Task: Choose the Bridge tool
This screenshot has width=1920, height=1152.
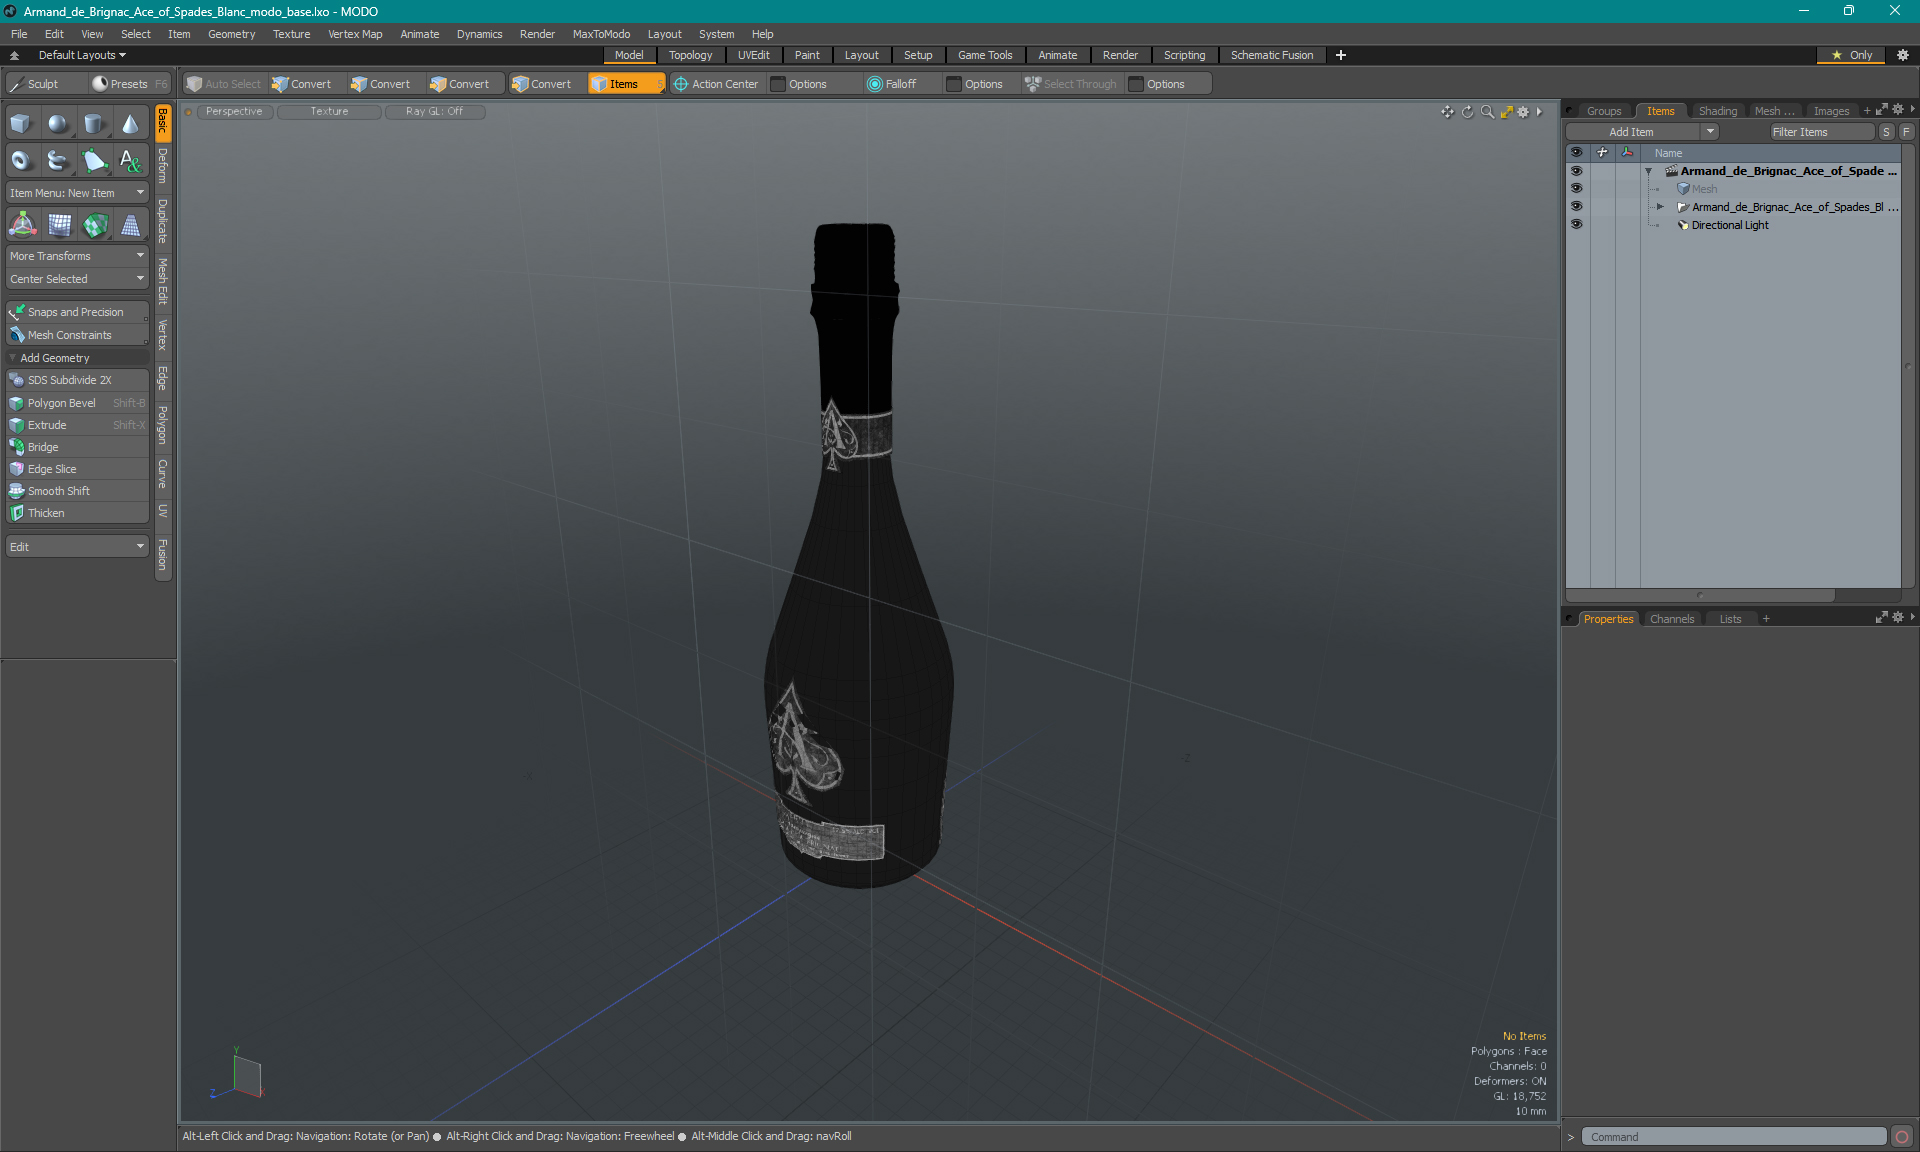Action: coord(77,447)
